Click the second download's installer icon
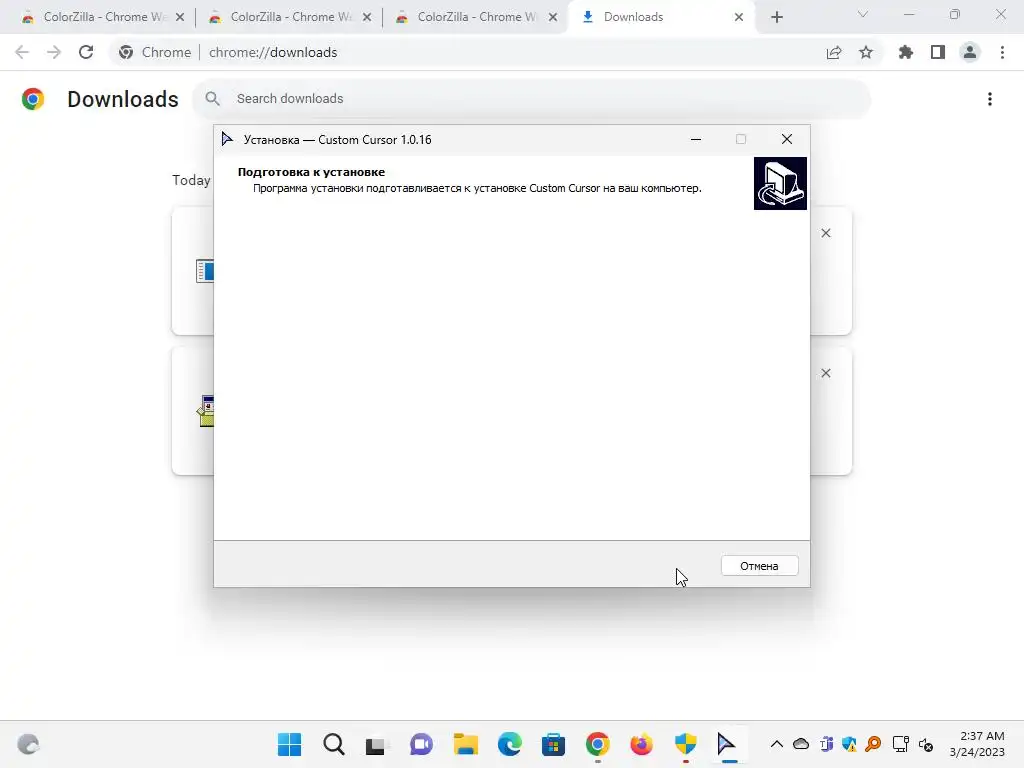 [x=206, y=411]
